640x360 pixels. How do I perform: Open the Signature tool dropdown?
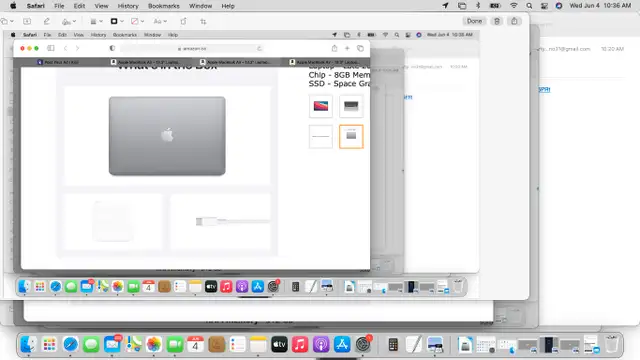pyautogui.click(x=69, y=21)
